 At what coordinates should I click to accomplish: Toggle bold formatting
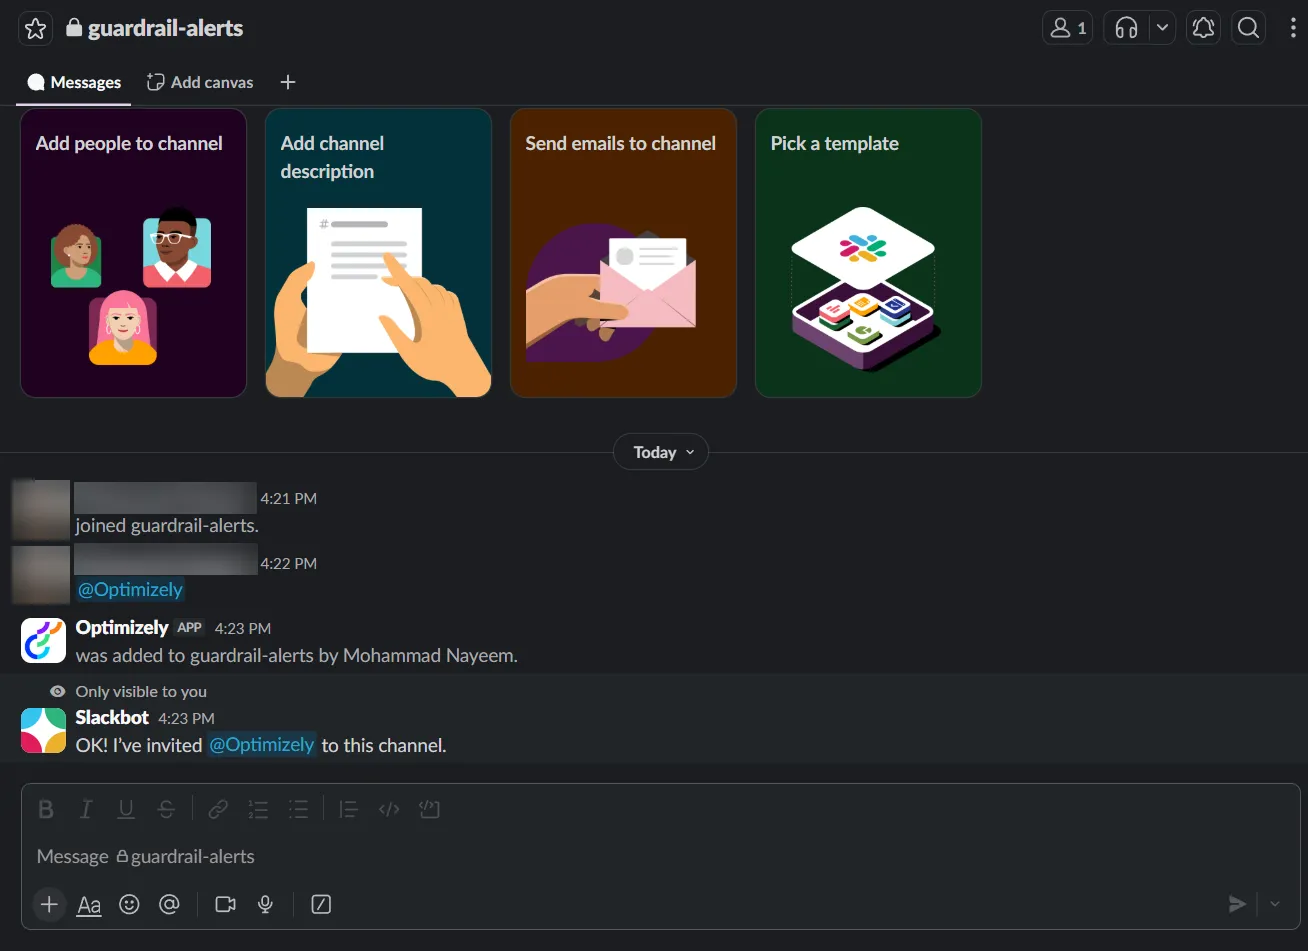point(45,809)
